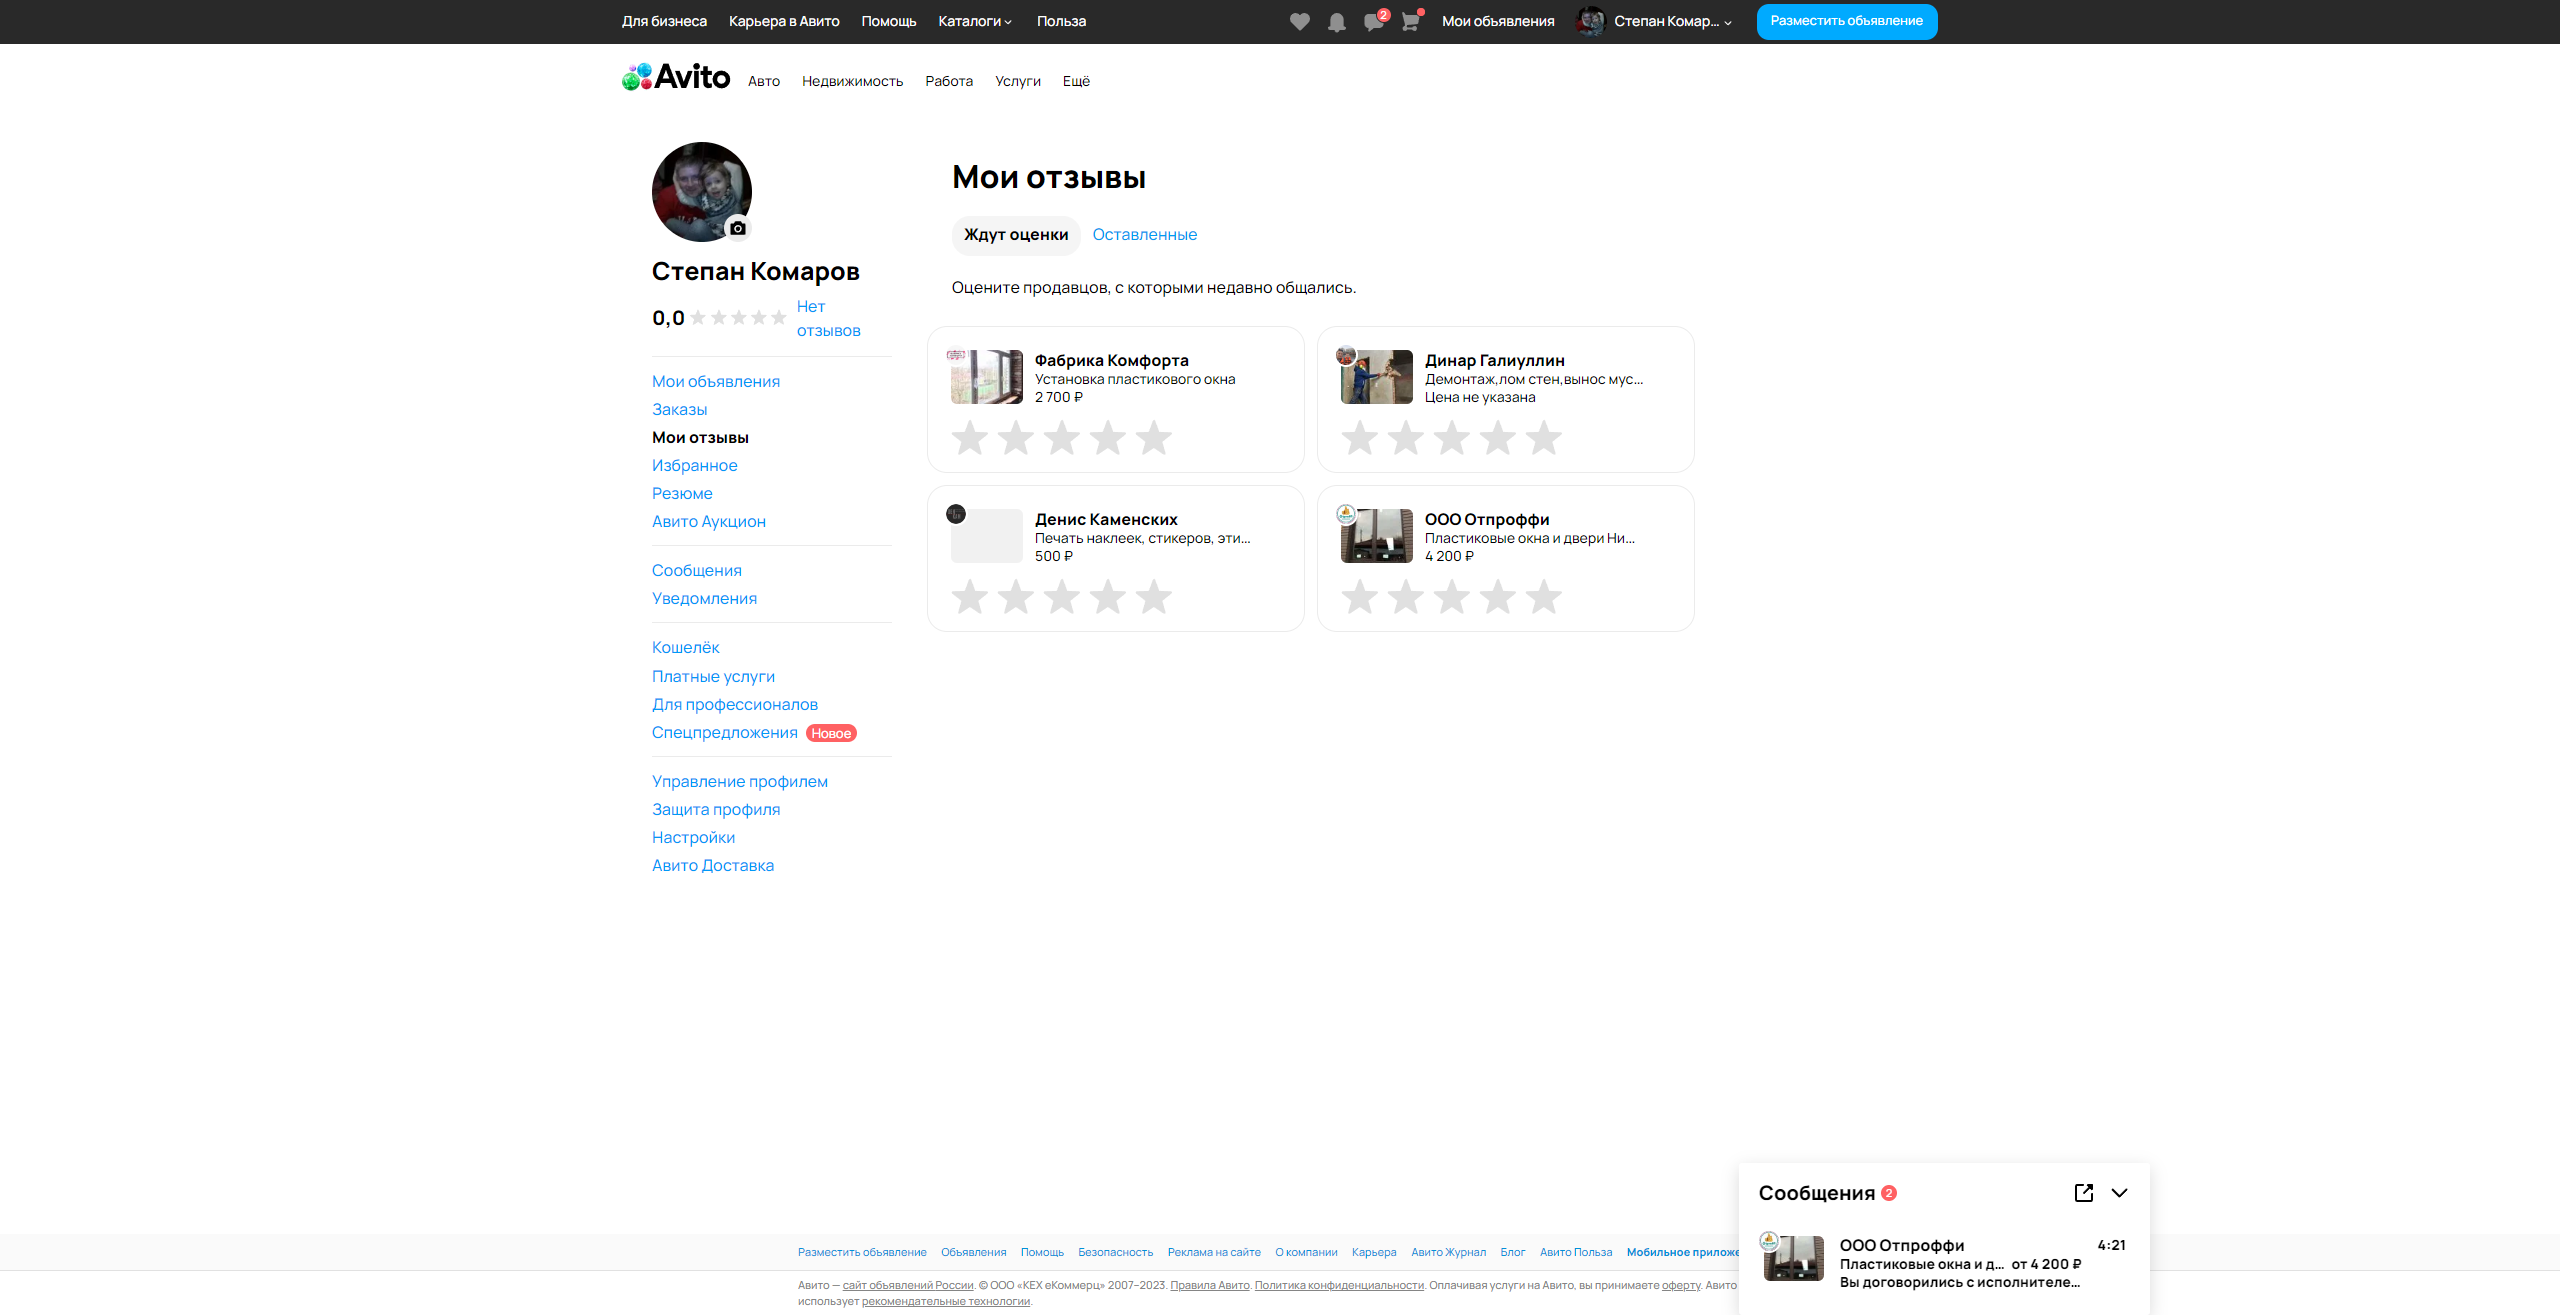2560x1315 pixels.
Task: Rate Денис Каменских three stars
Action: (x=1061, y=597)
